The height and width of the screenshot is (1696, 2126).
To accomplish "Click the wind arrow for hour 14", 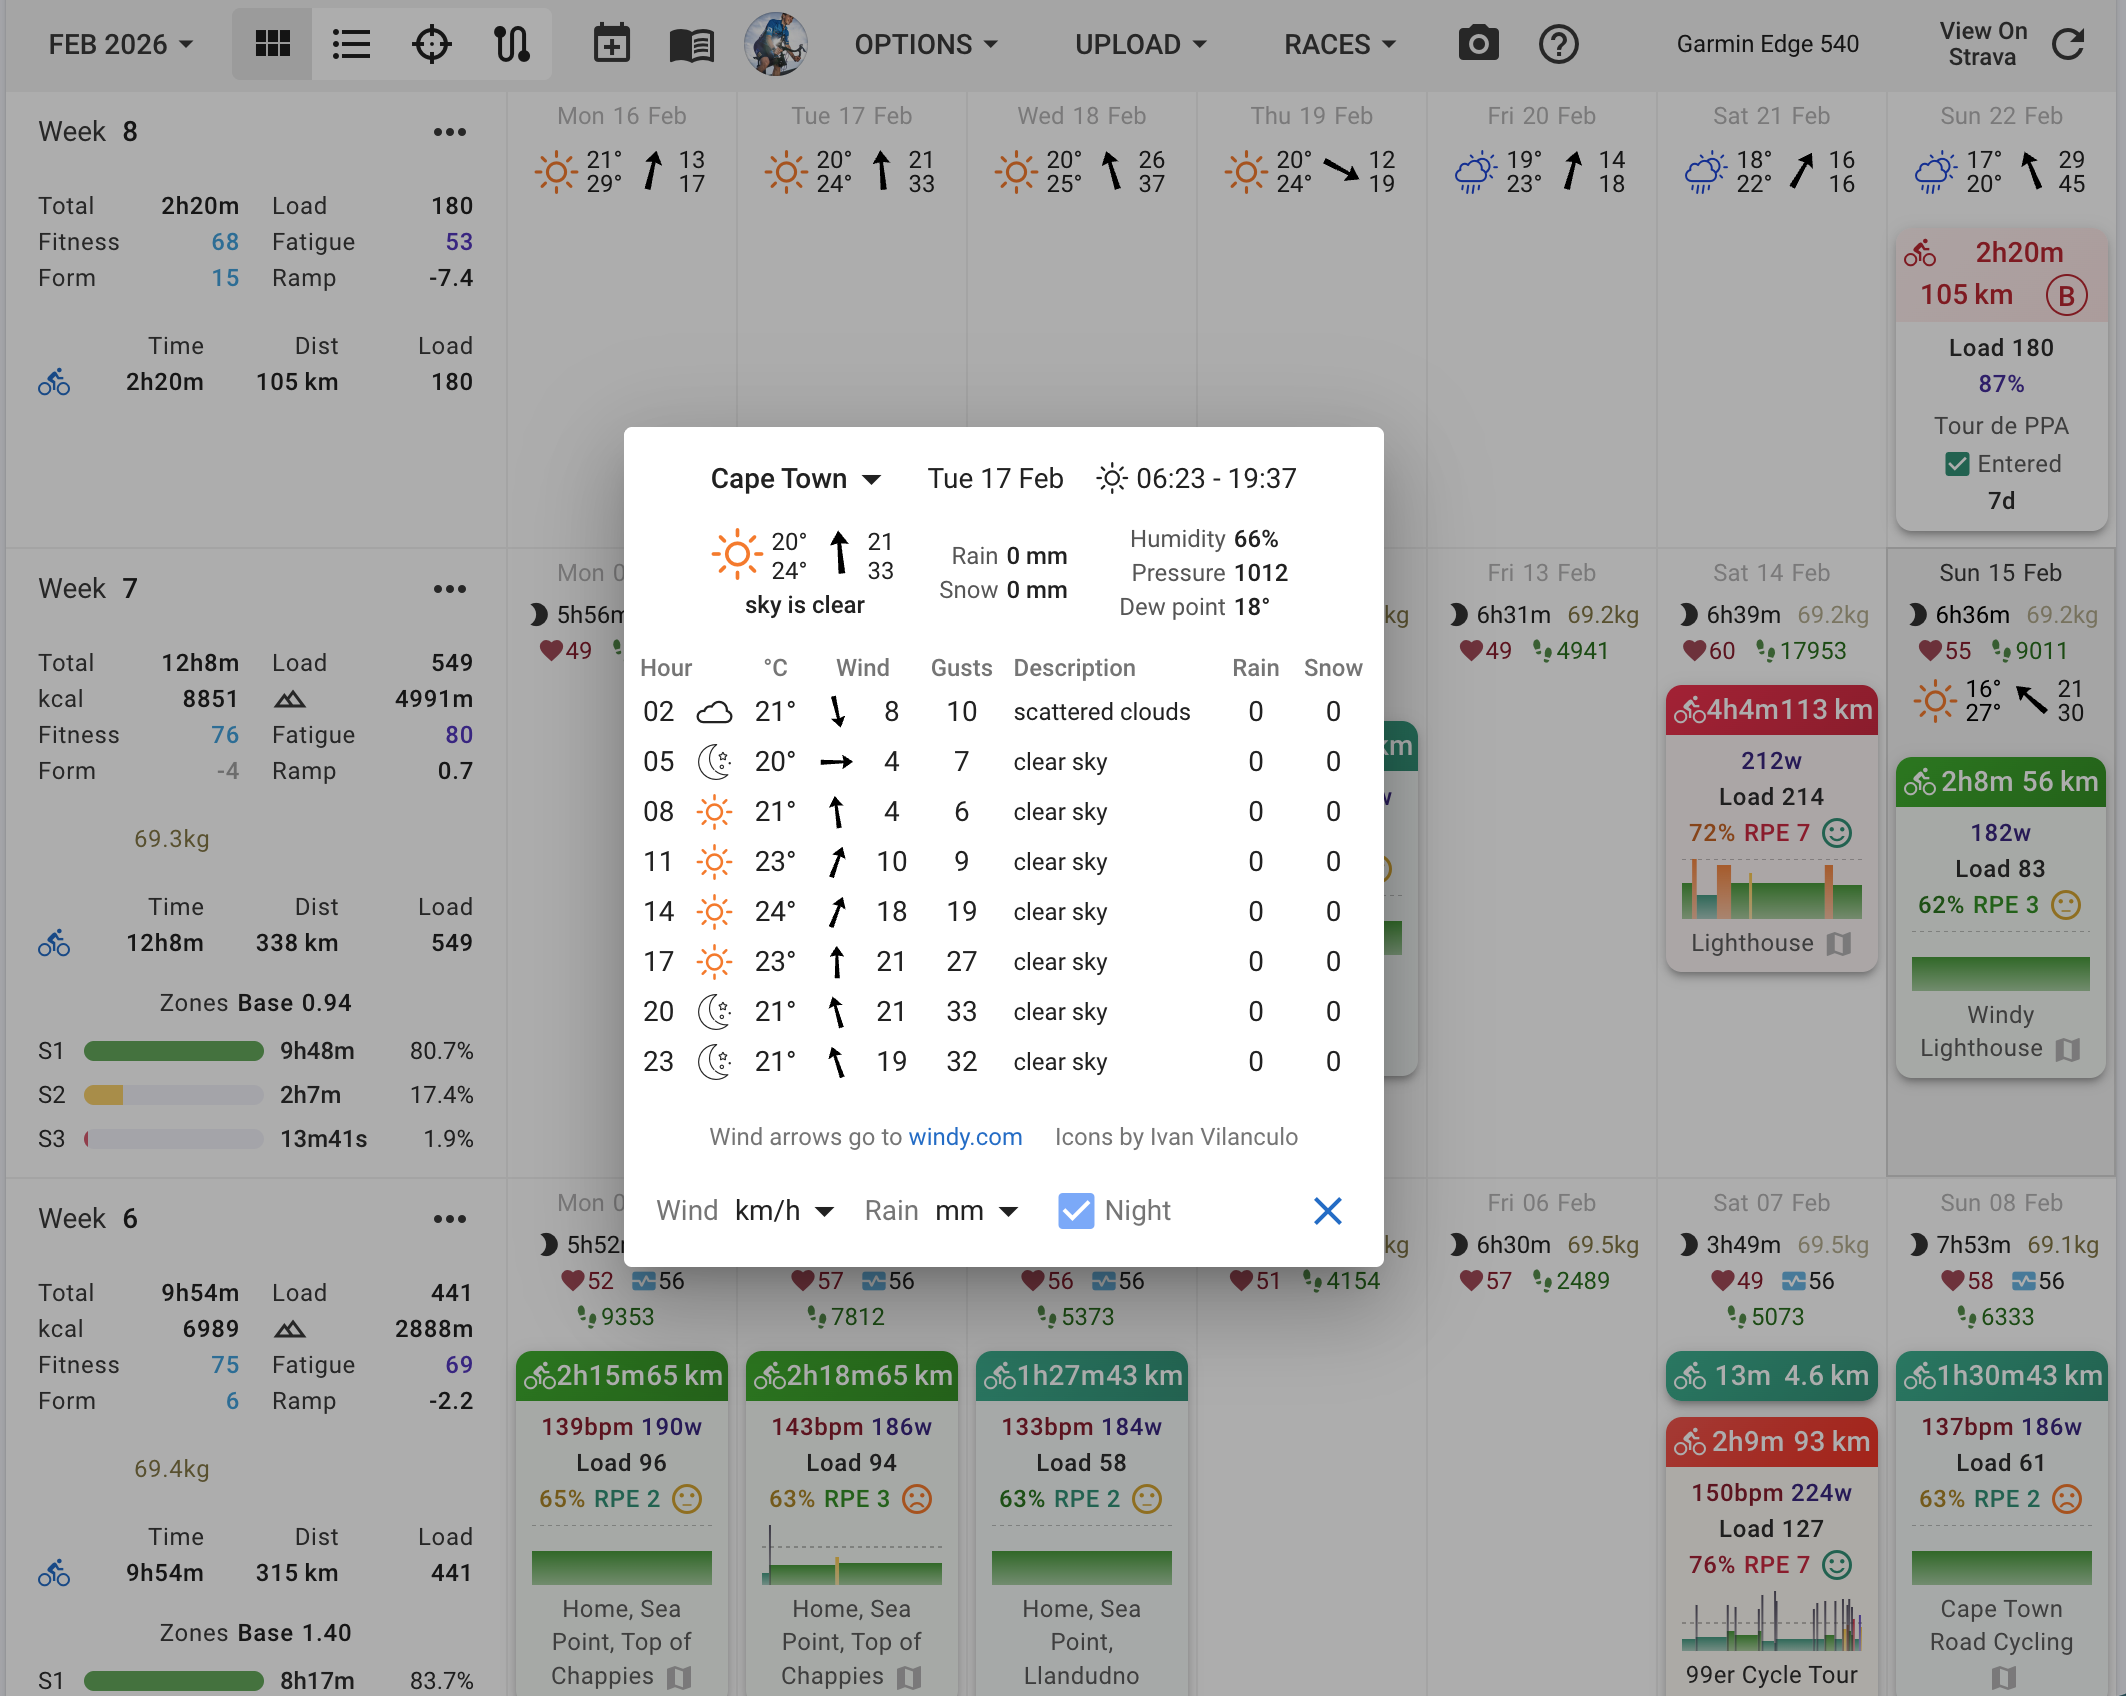I will coord(837,912).
